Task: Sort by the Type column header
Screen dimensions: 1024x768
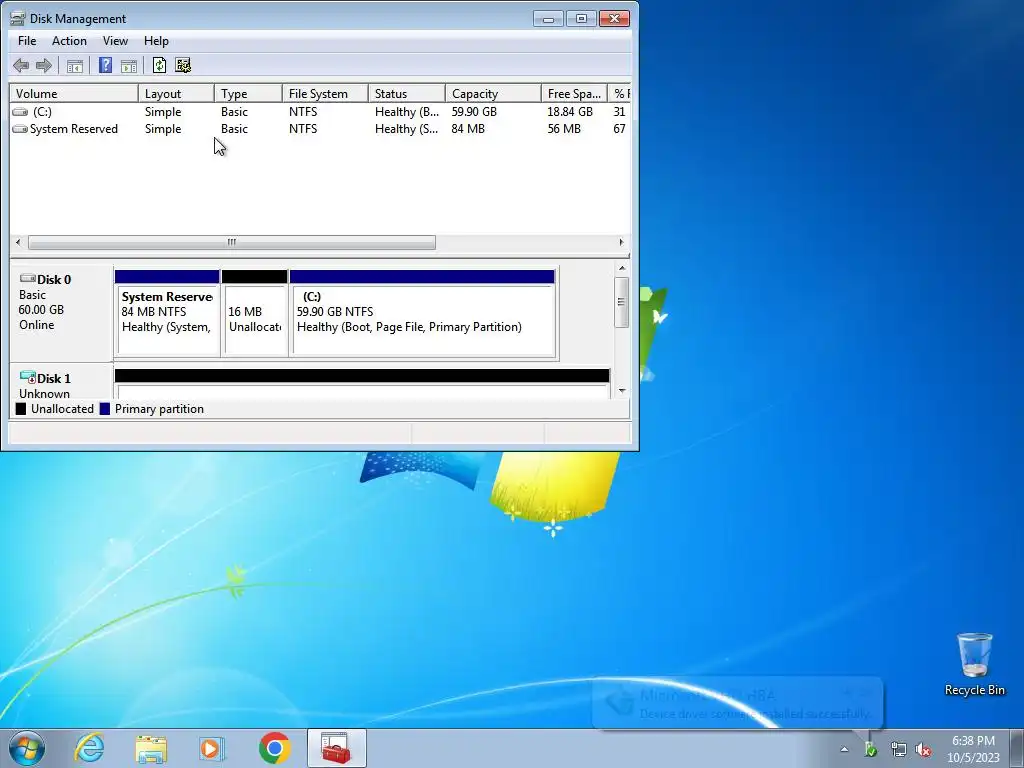Action: (x=249, y=93)
